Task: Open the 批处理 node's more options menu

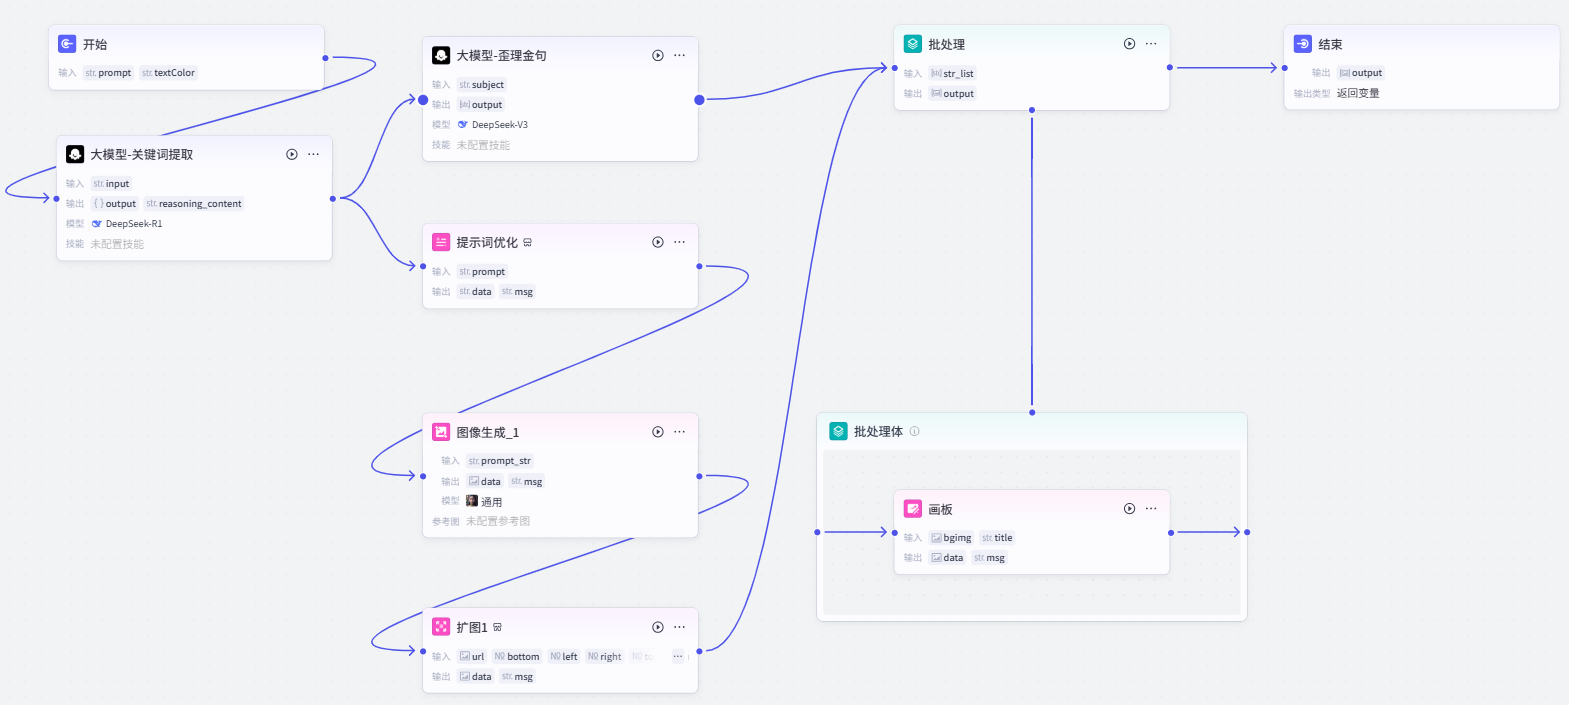Action: point(1151,44)
